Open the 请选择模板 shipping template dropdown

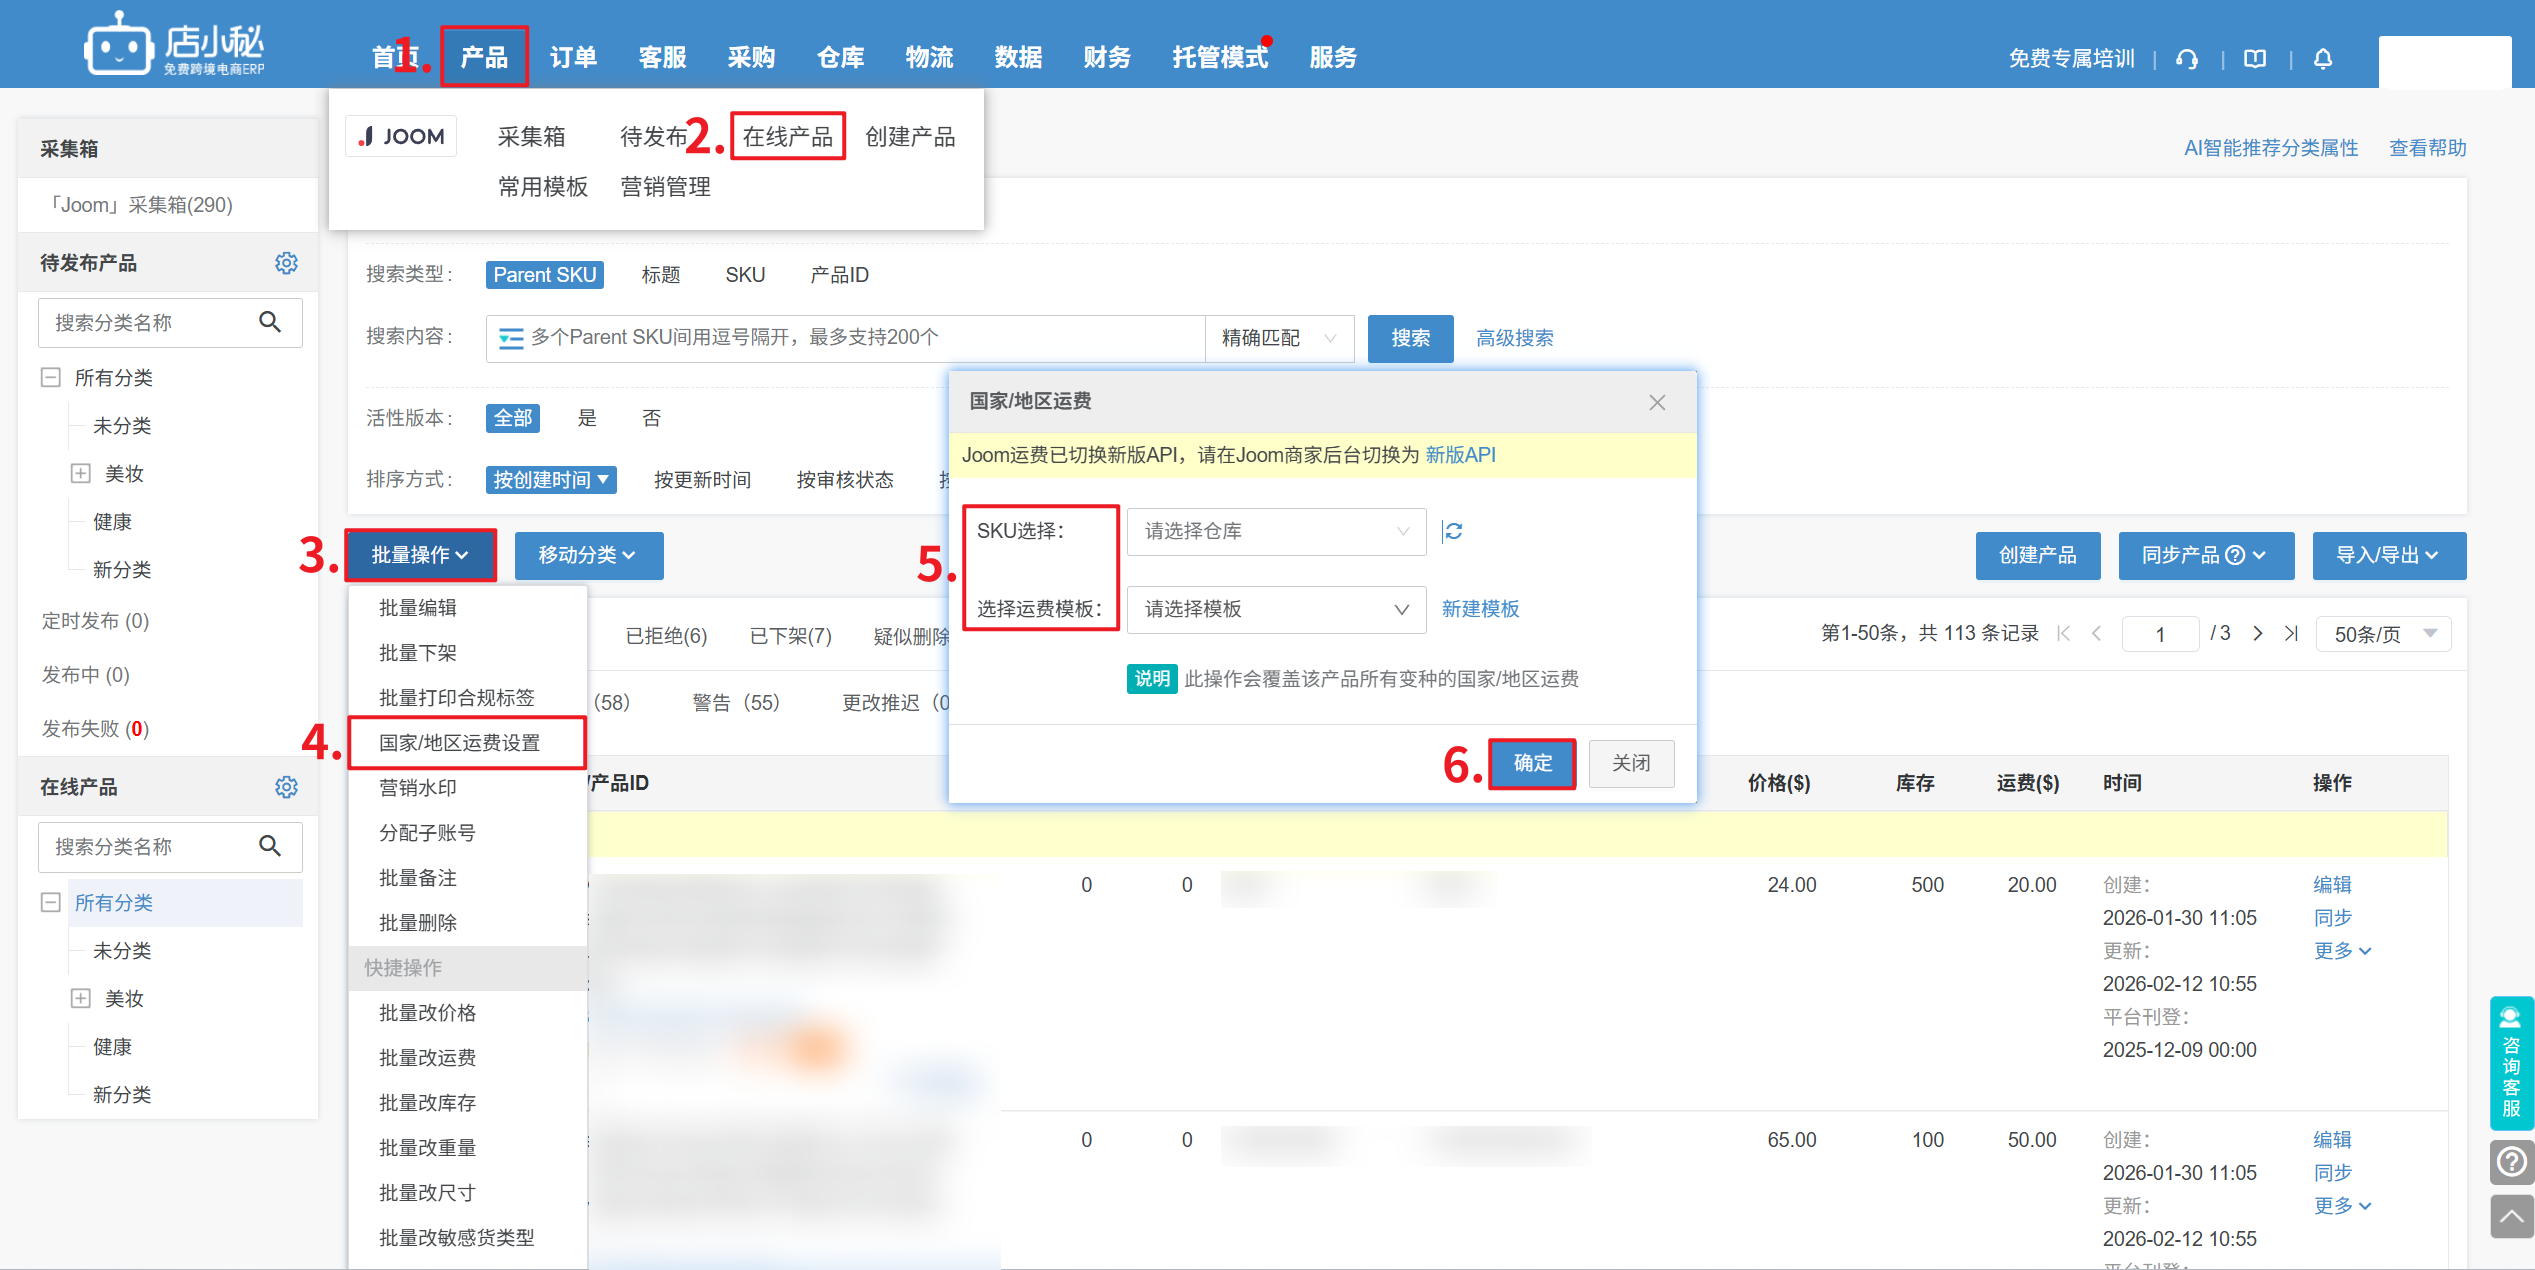(x=1275, y=609)
